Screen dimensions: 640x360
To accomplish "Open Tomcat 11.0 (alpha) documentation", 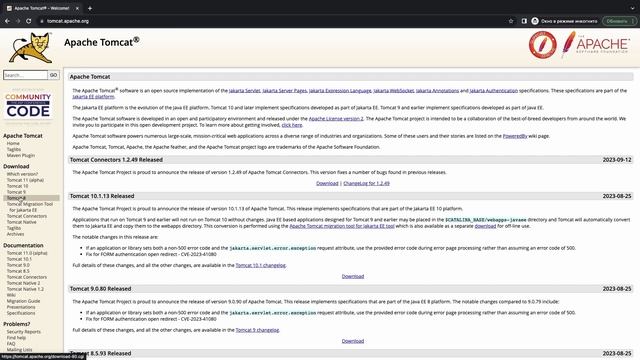I will point(27,253).
